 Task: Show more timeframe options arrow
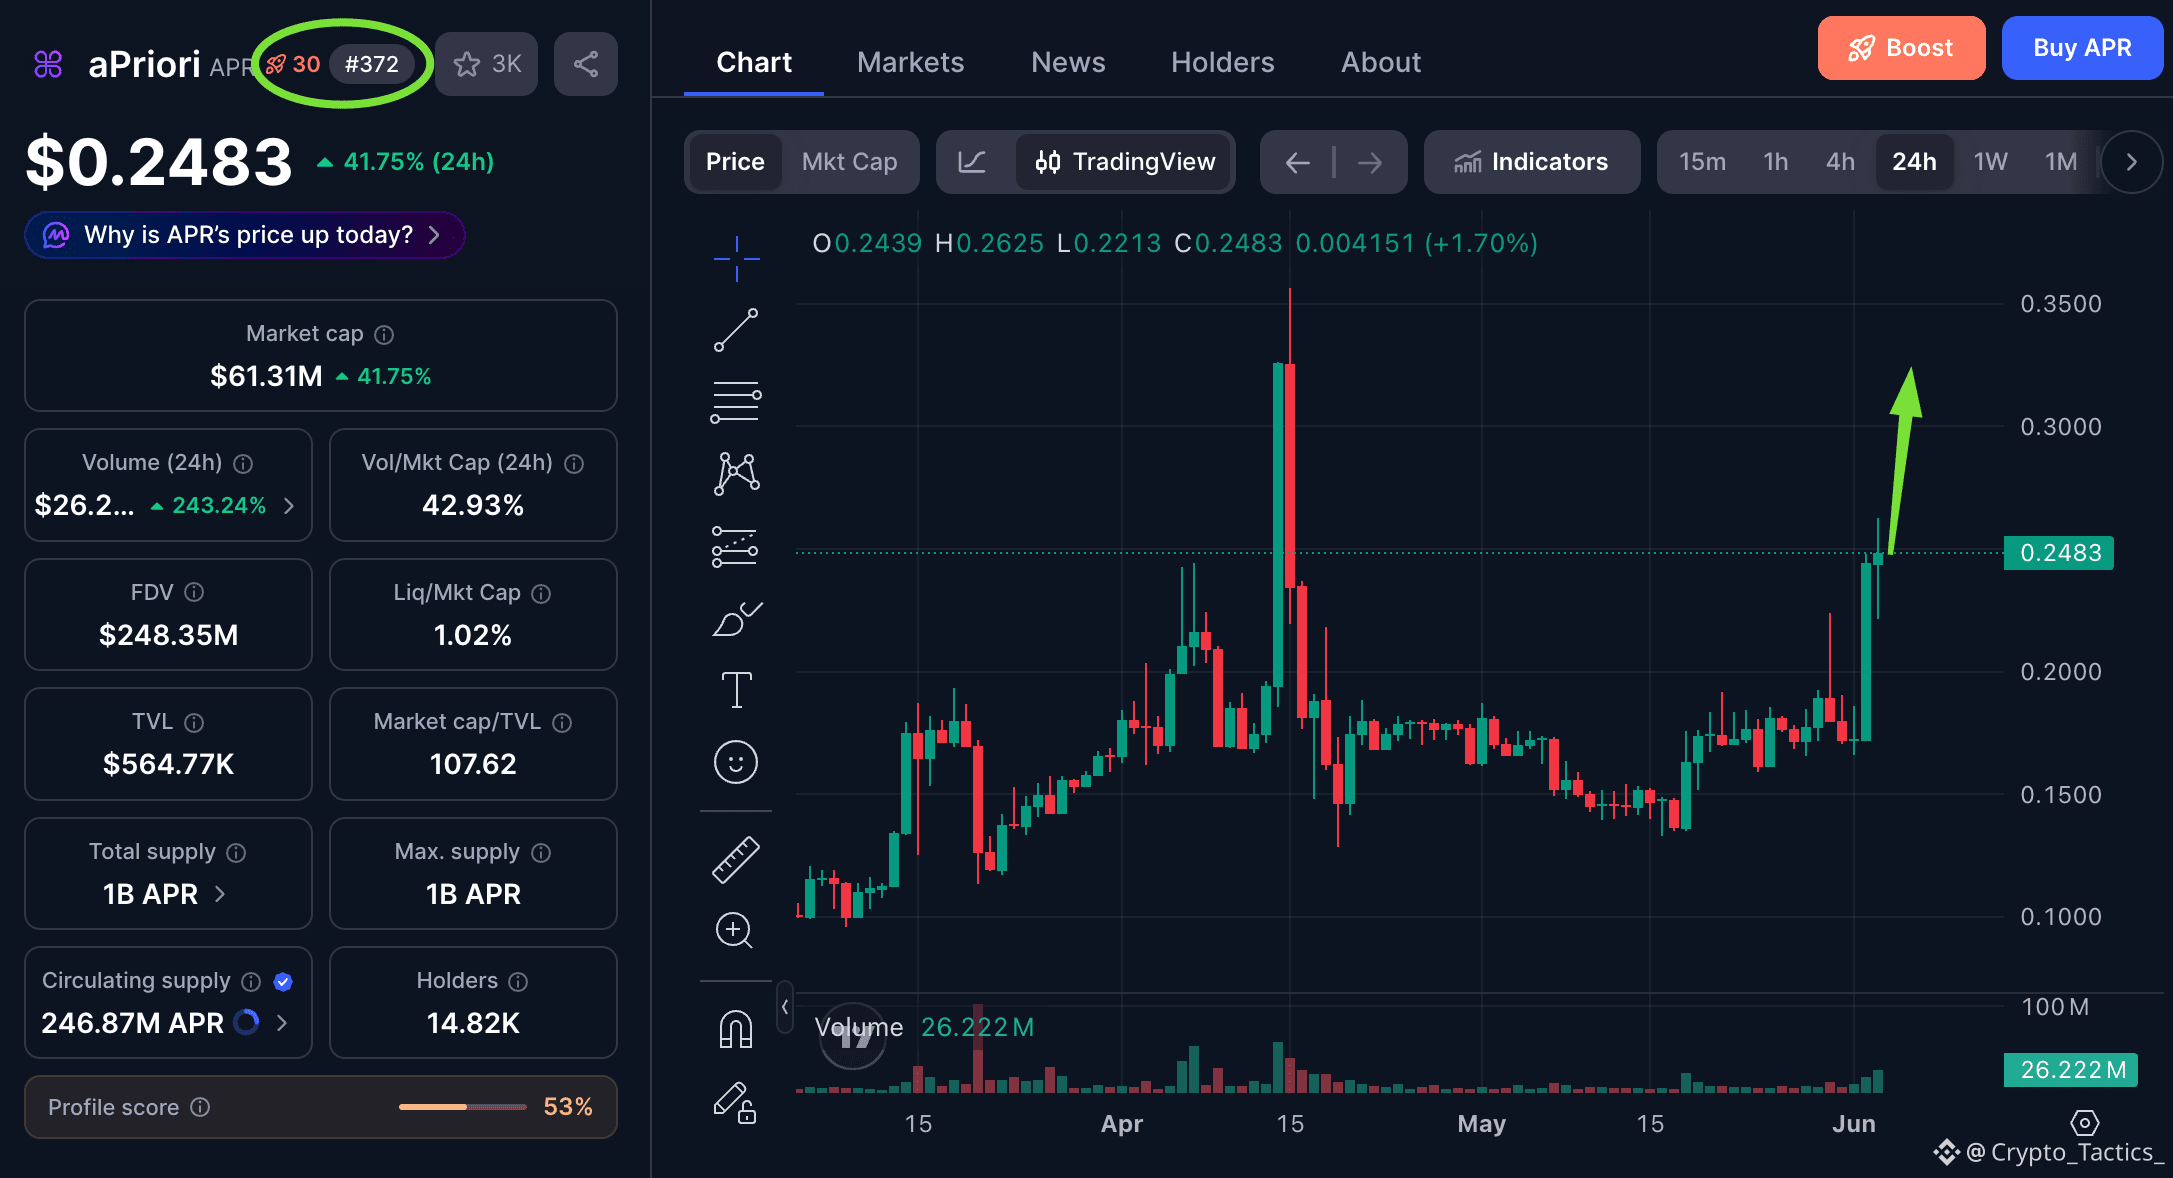click(2132, 162)
